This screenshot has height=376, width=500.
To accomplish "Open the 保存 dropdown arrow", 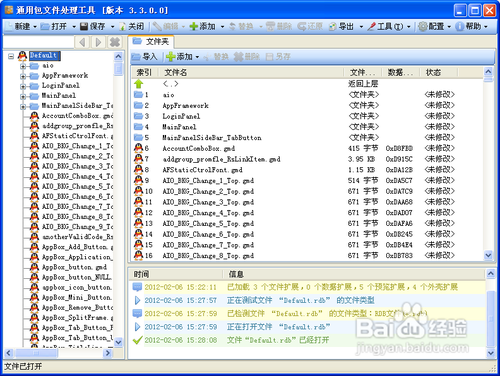I will [x=112, y=26].
